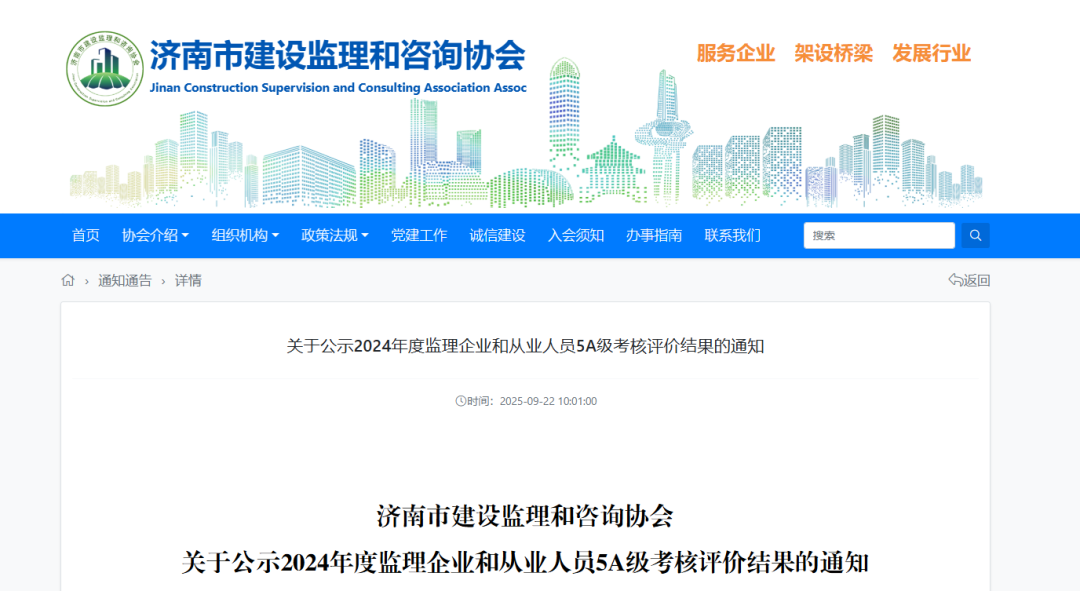The height and width of the screenshot is (591, 1080).
Task: Click the magnifier search button
Action: point(975,236)
